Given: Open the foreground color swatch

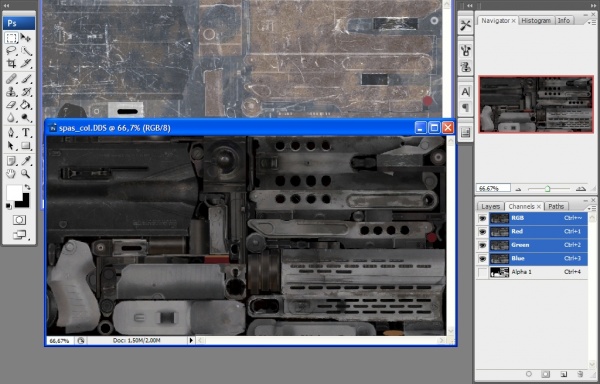Looking at the screenshot, I should pyautogui.click(x=14, y=193).
